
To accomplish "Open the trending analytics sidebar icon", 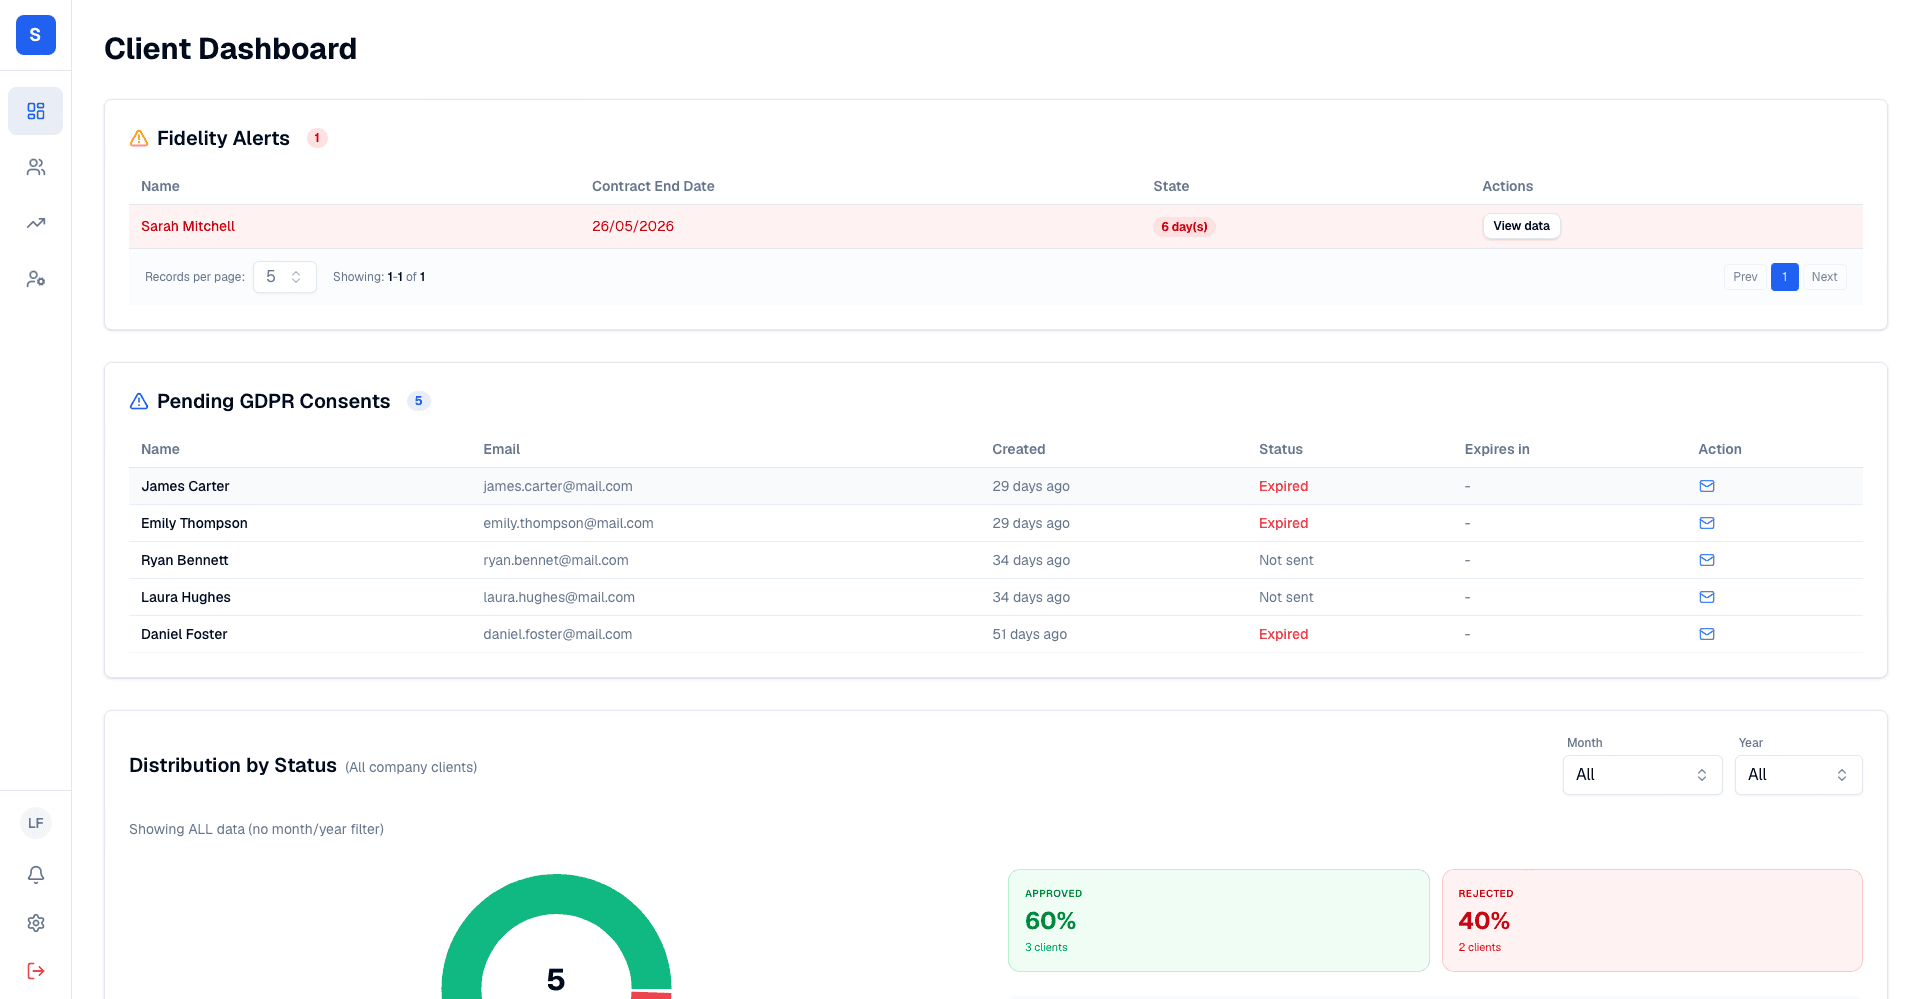I will (x=36, y=223).
